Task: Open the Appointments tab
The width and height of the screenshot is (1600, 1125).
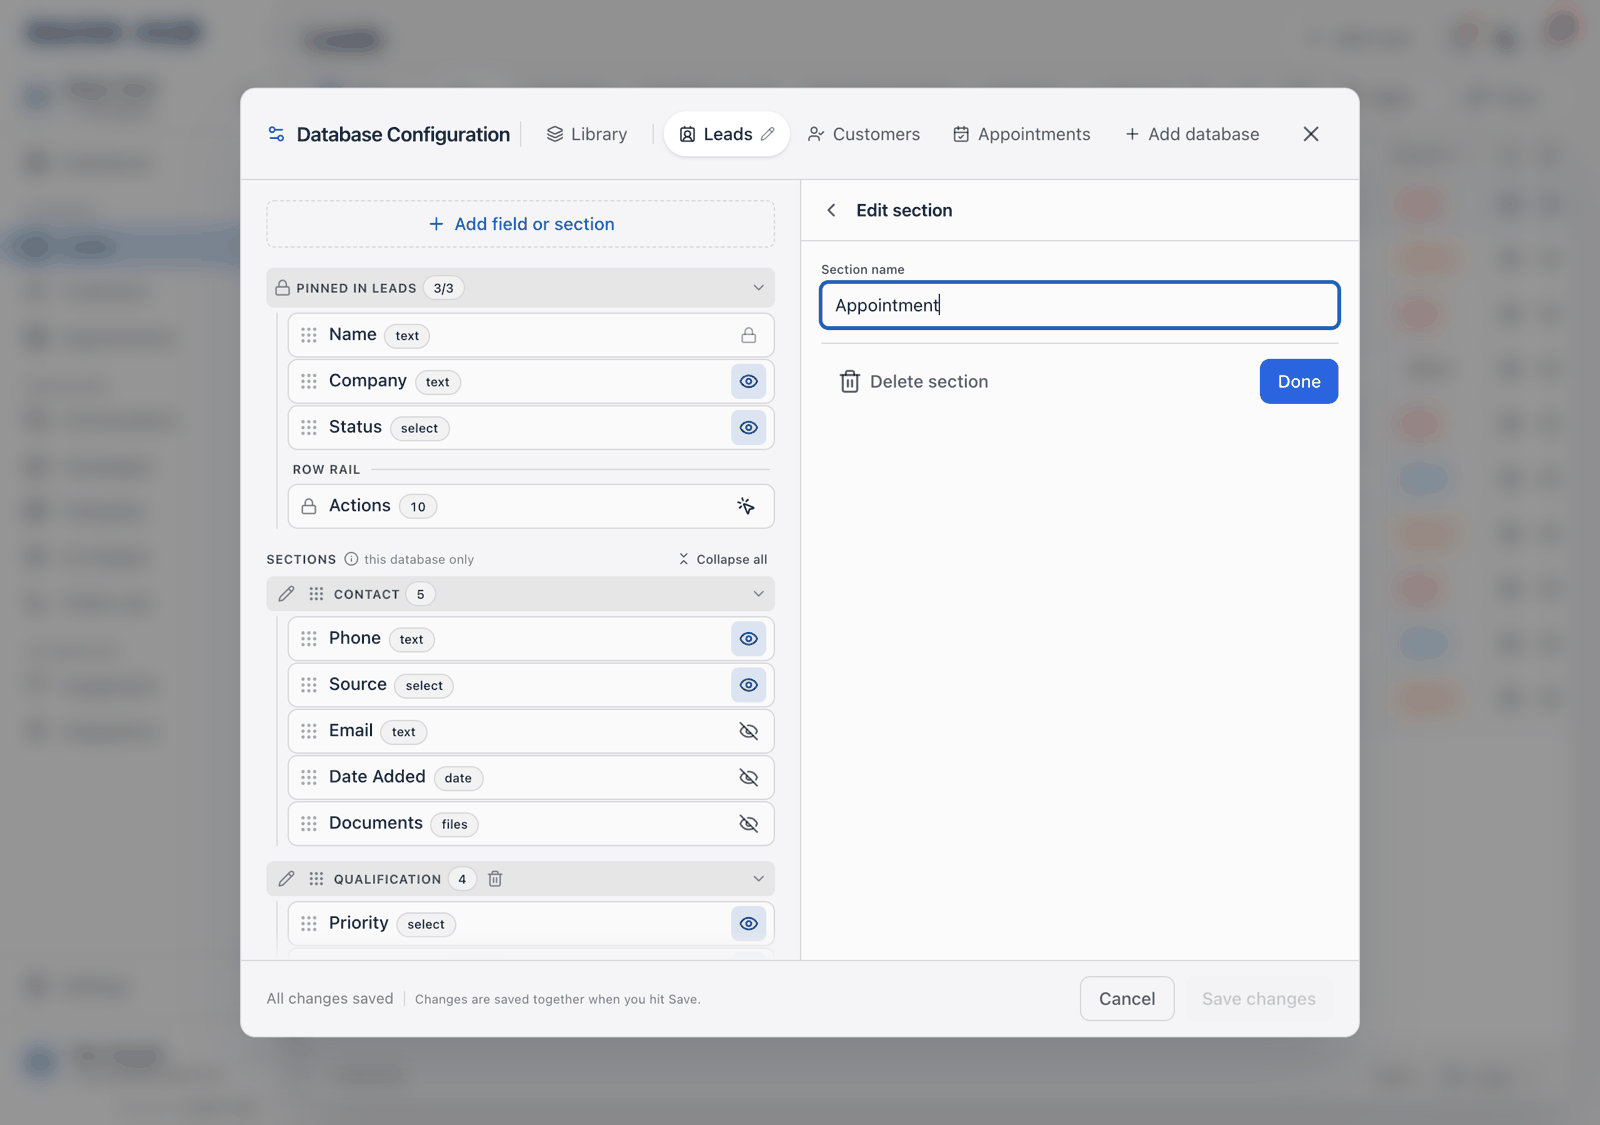Action: click(1021, 134)
